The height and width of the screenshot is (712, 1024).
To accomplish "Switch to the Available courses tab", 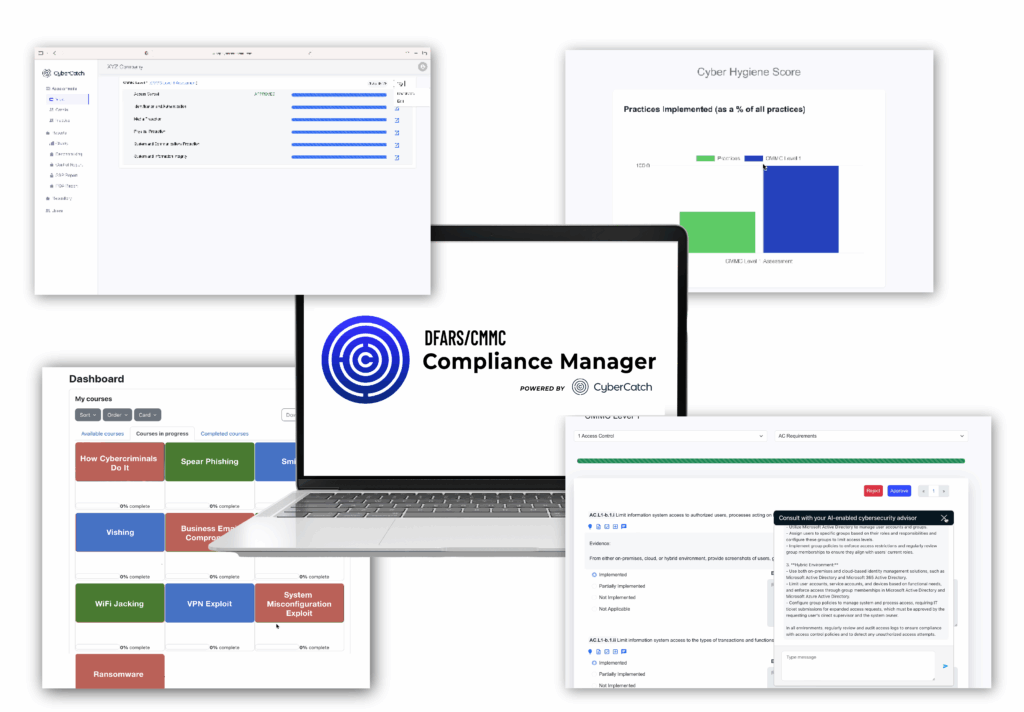I will pos(102,434).
